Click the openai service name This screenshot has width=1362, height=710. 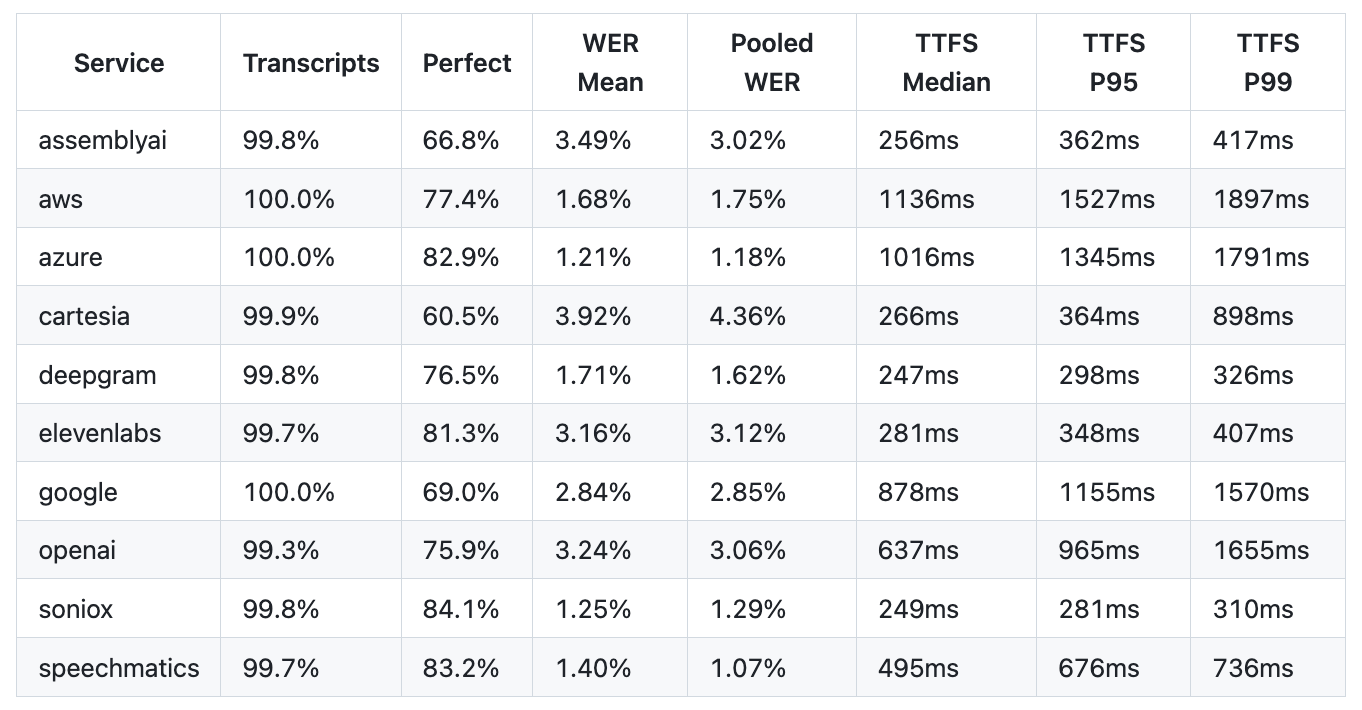tap(77, 550)
